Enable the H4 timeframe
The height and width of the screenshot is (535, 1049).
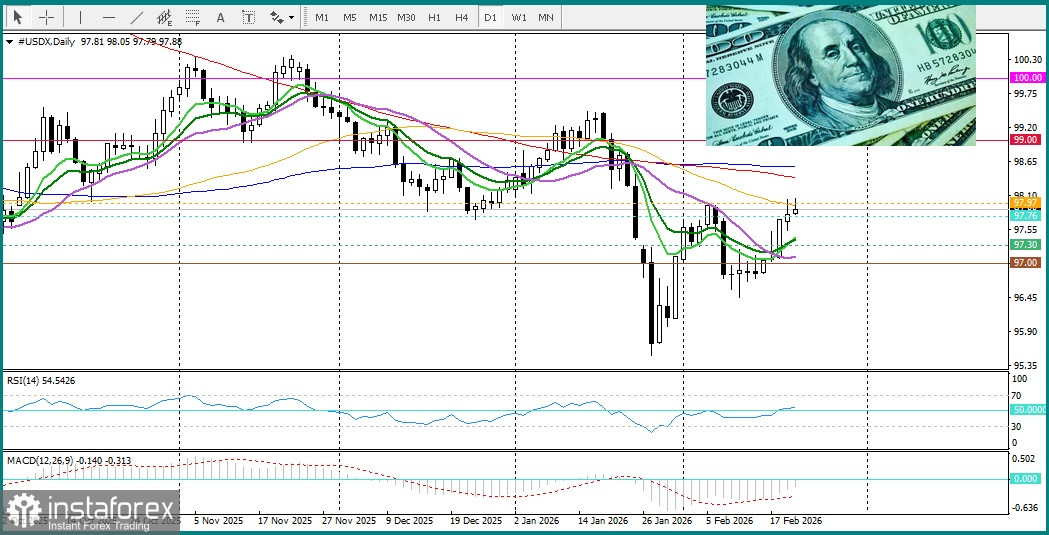461,17
